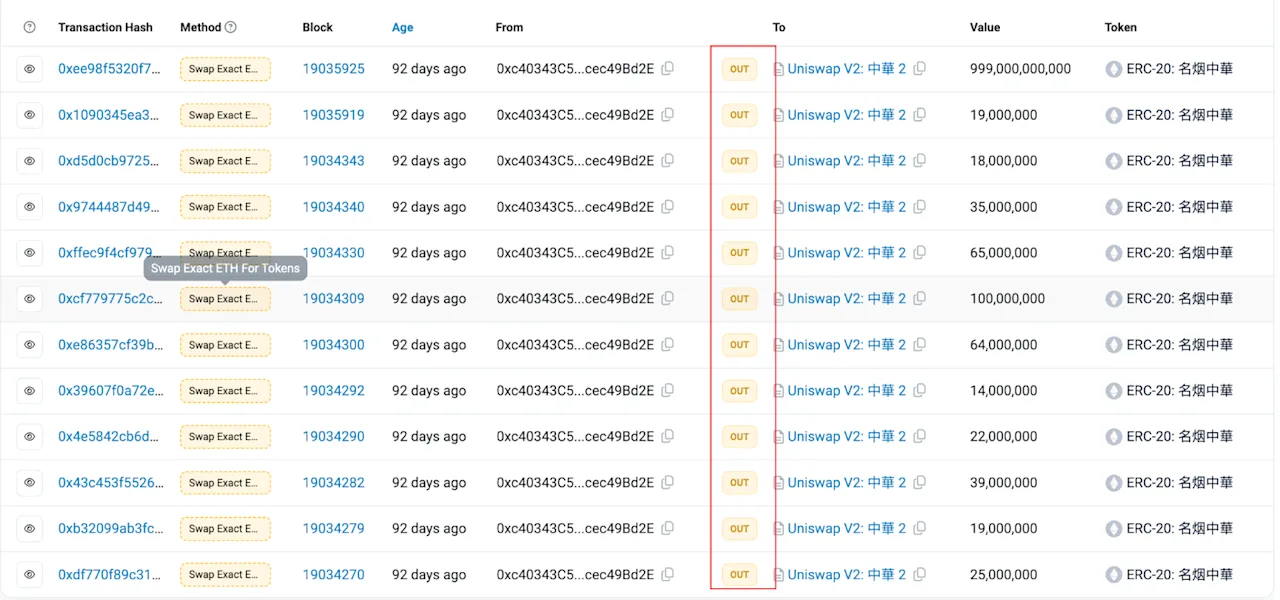Screen dimensions: 1280x600
Task: Toggle the Age column header format
Action: pos(402,27)
